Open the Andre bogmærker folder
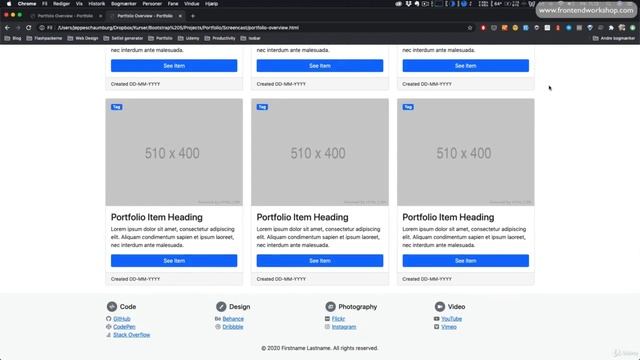This screenshot has height=360, width=640. coord(614,38)
